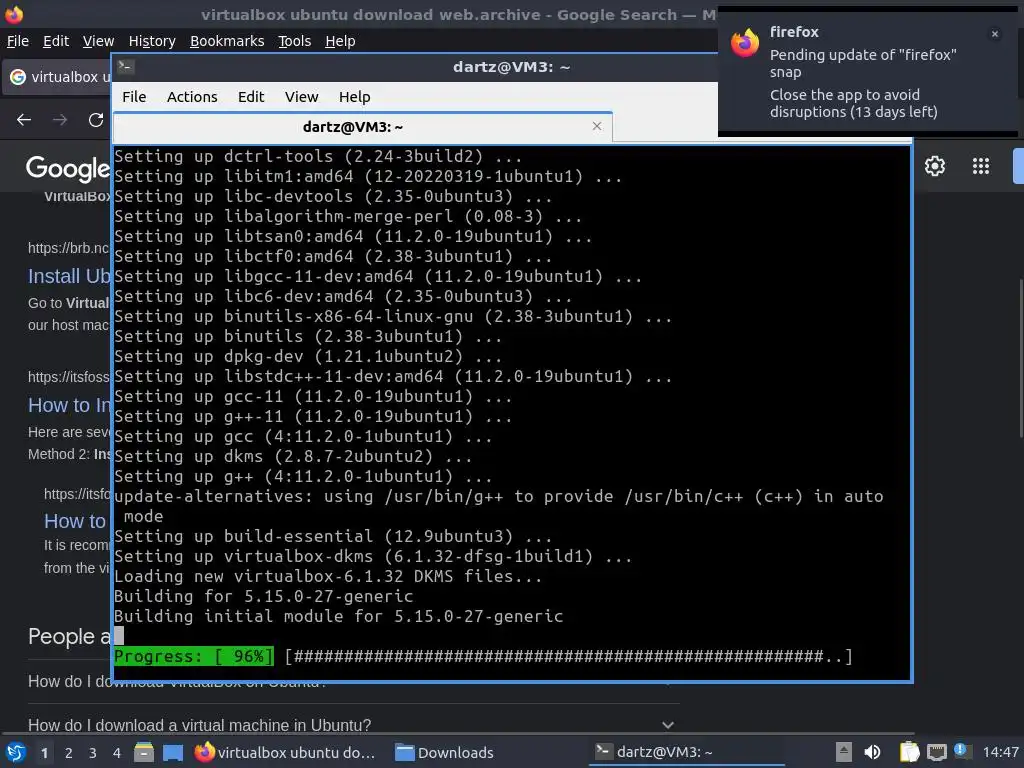This screenshot has width=1024, height=768.
Task: Click the Firefox forward arrow button
Action: (60, 120)
